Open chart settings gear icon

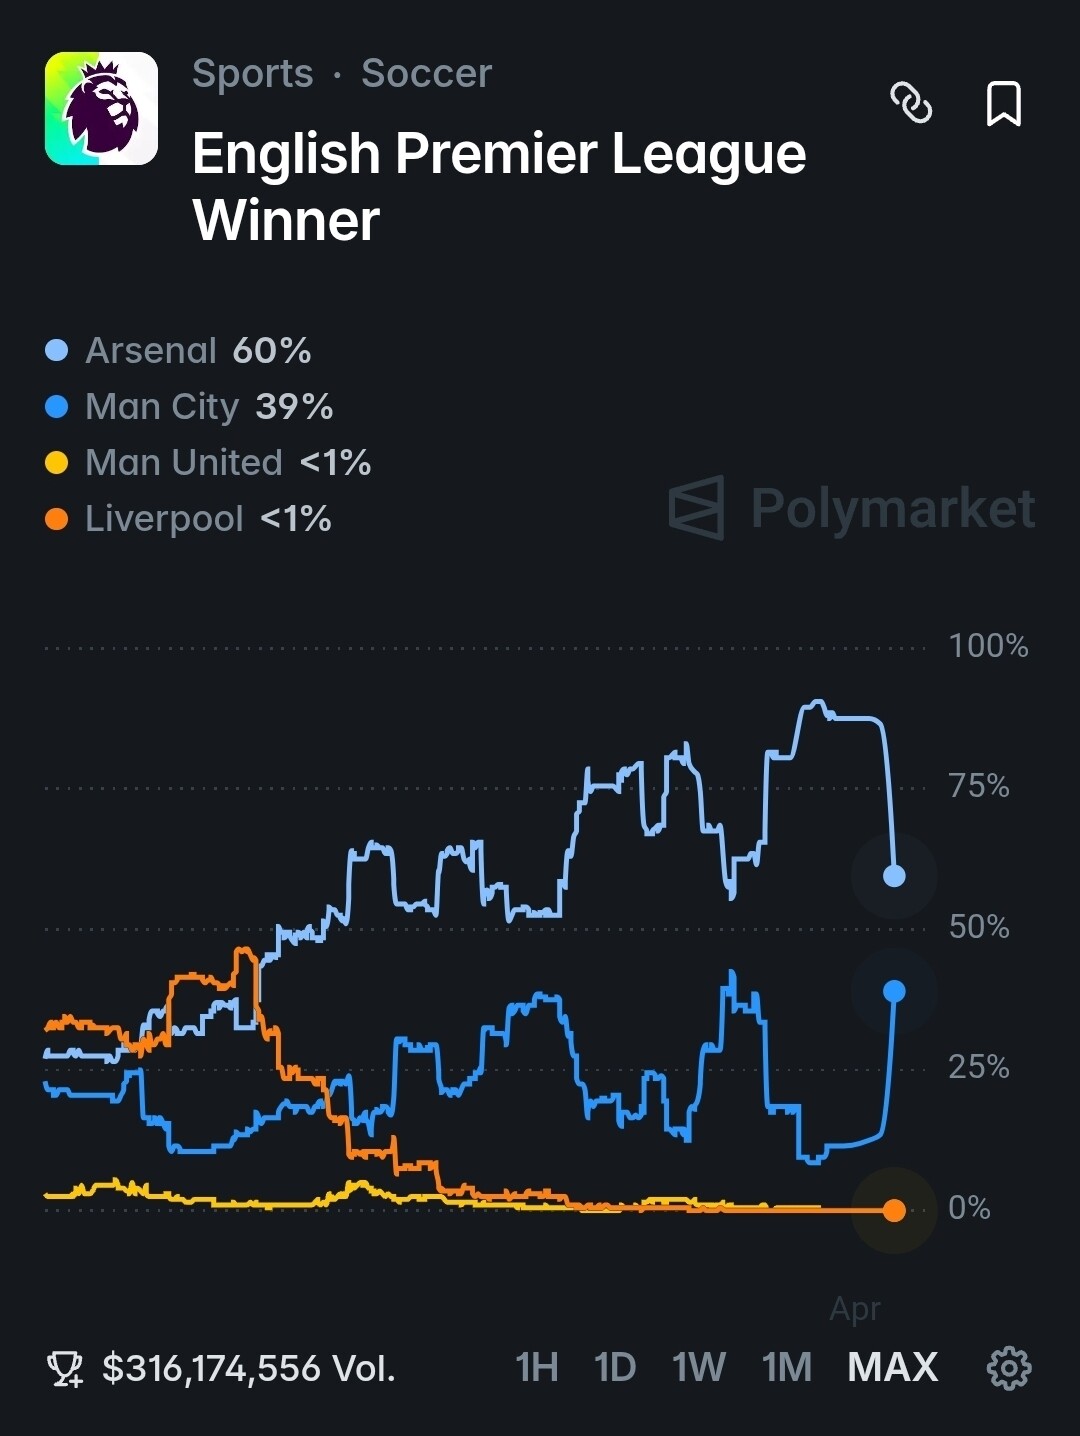(x=1009, y=1367)
